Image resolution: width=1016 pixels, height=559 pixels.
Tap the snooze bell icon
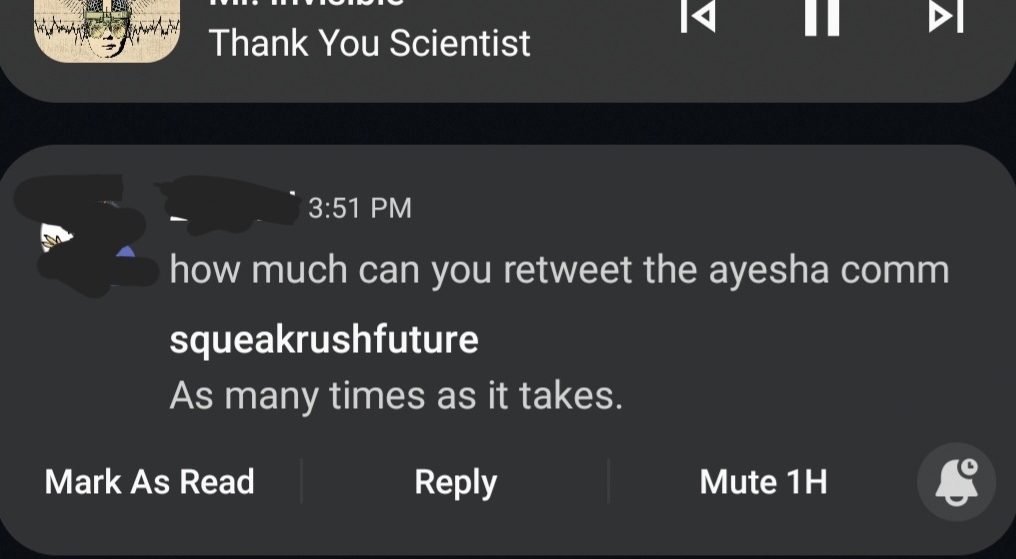(956, 482)
